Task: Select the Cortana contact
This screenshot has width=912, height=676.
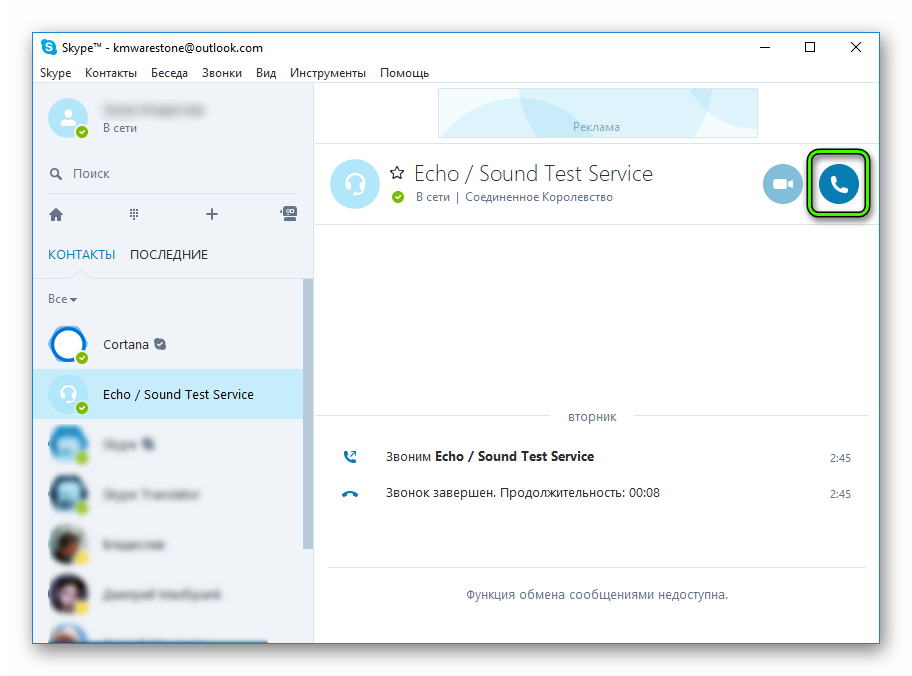Action: click(x=169, y=344)
